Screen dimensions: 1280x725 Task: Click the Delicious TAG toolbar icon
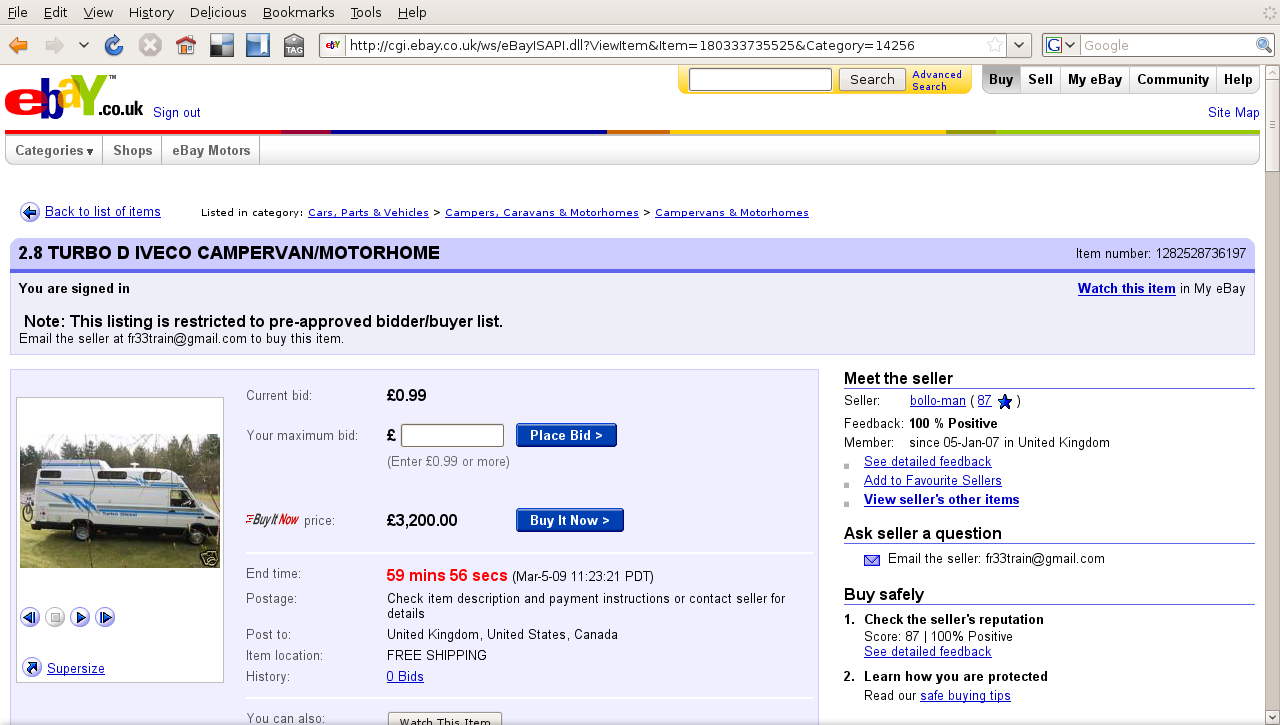tap(294, 45)
